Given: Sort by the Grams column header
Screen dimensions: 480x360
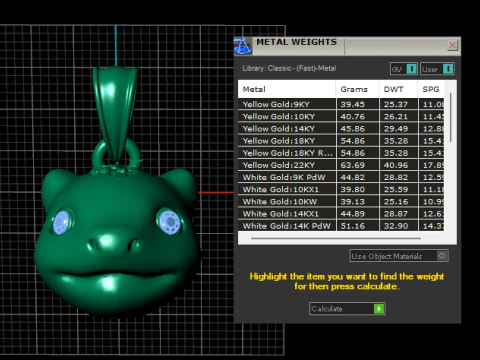Looking at the screenshot, I should click(x=357, y=89).
